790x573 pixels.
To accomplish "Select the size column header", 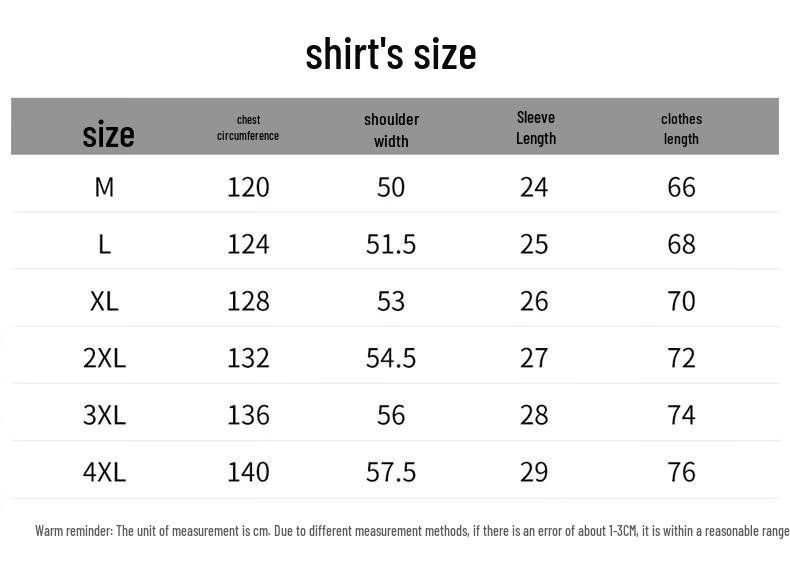I will (x=108, y=135).
